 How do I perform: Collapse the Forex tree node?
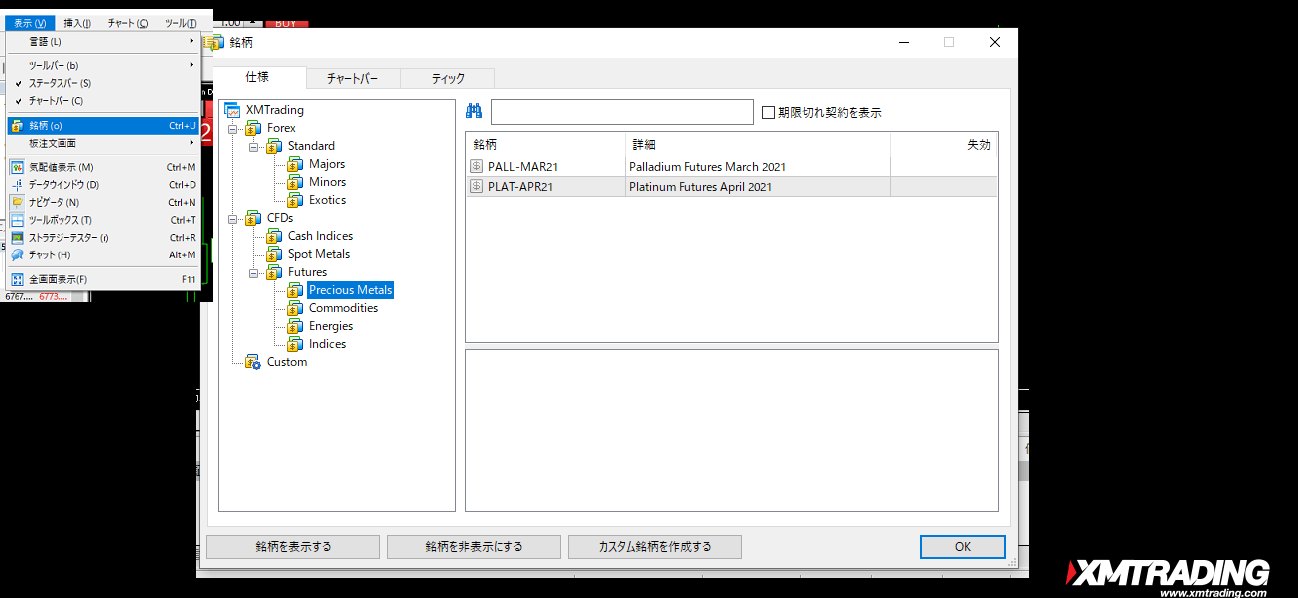point(233,128)
